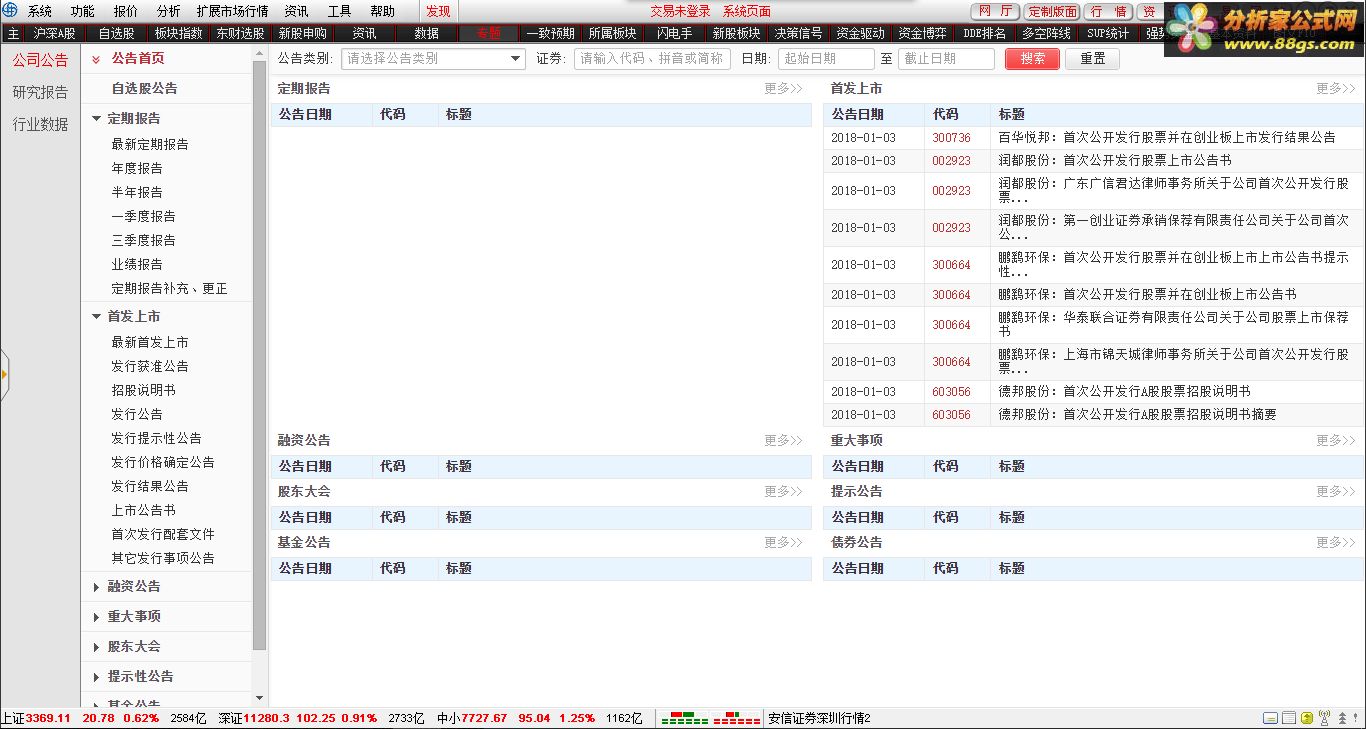1366x729 pixels.
Task: Open the 系统 menu
Action: [40, 11]
